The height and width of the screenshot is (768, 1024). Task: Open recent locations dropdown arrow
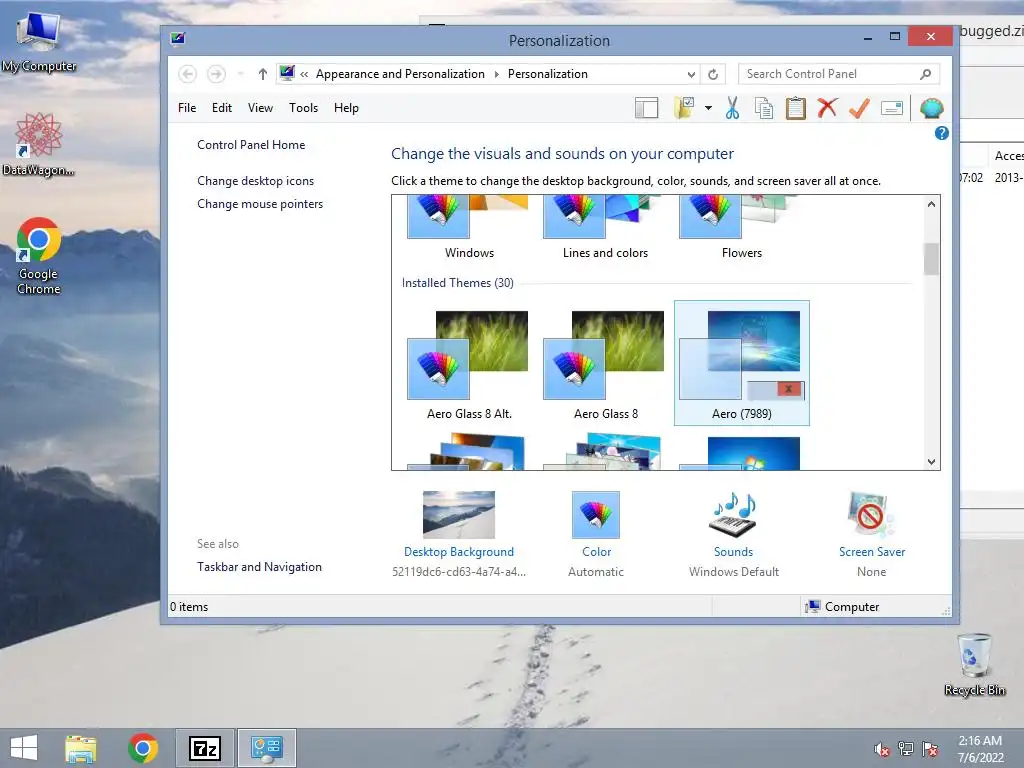pos(240,74)
